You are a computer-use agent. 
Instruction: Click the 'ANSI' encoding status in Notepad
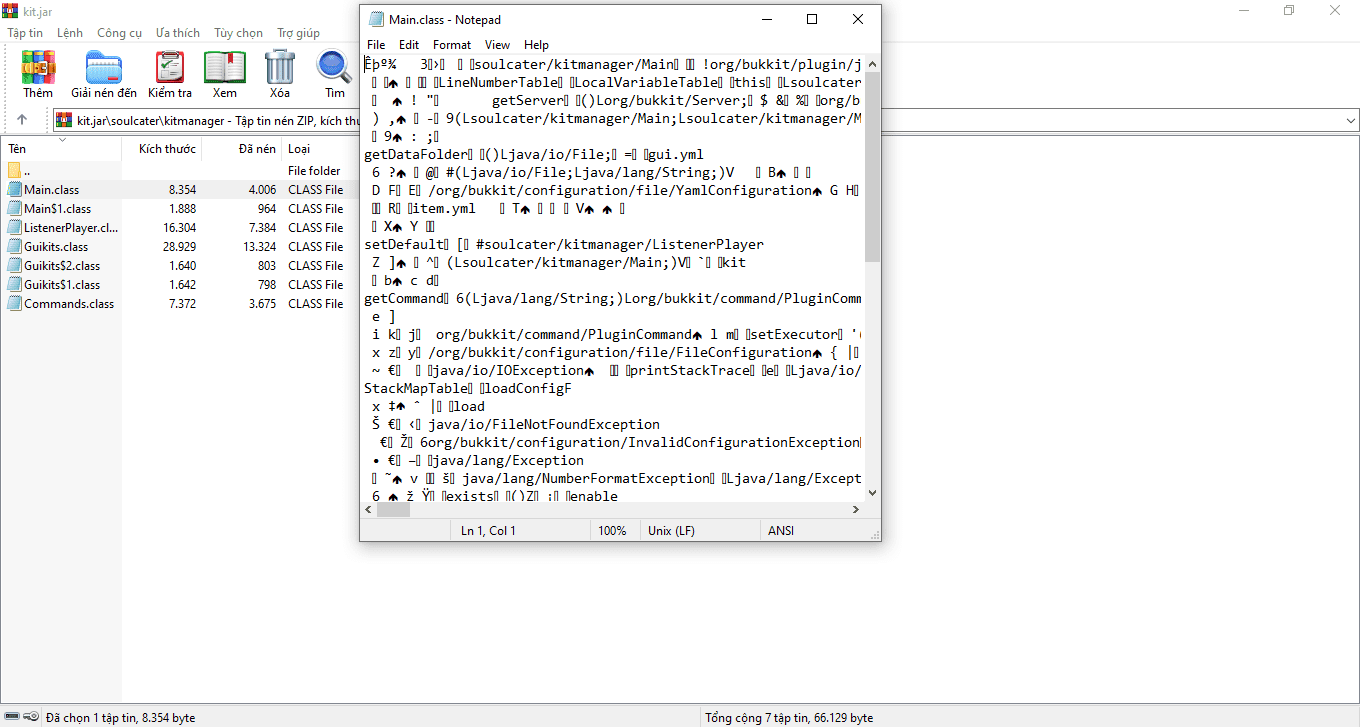coord(781,531)
